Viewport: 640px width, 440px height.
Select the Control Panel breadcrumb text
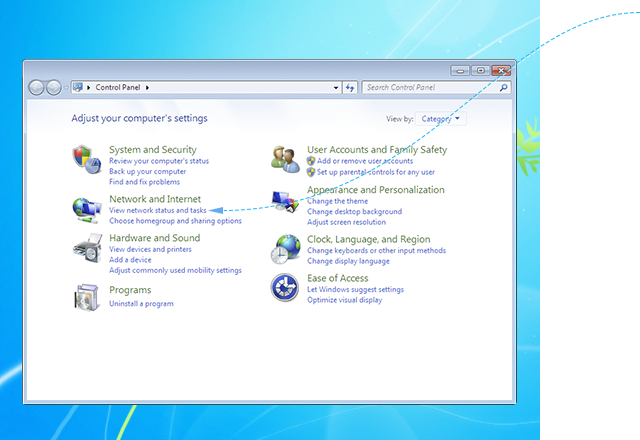coord(118,87)
